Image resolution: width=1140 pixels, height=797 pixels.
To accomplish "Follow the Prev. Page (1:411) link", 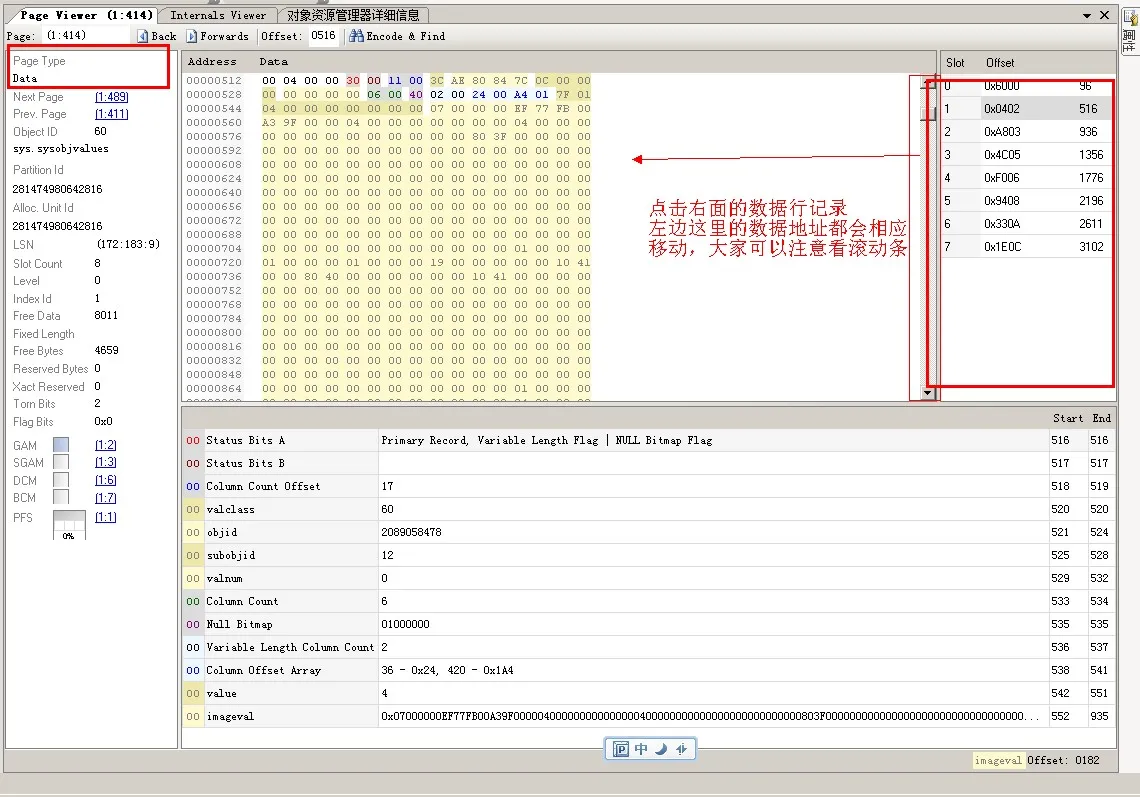I will point(111,114).
